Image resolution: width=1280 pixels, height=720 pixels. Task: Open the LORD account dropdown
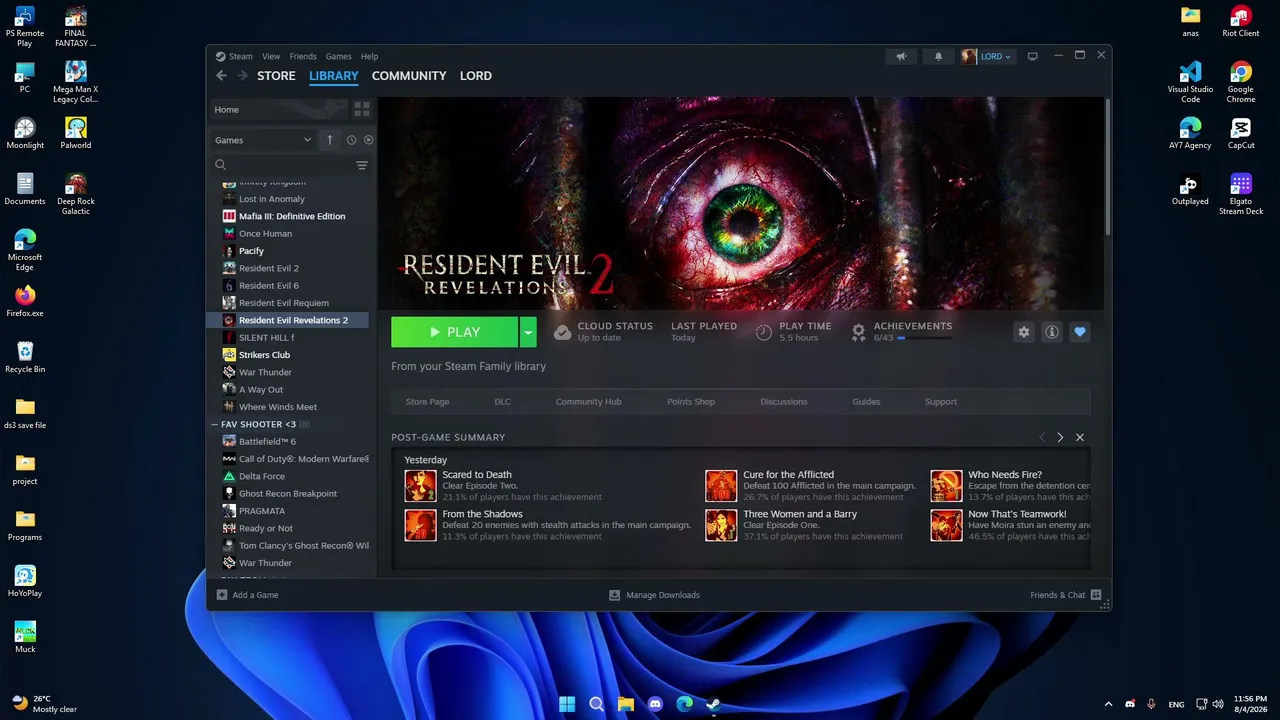[988, 57]
